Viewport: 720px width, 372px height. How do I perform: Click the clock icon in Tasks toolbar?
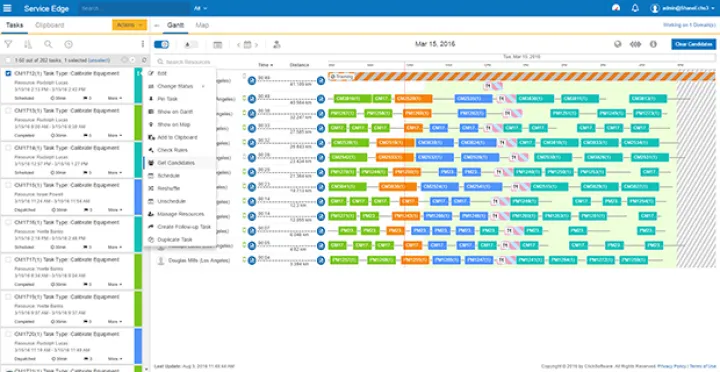pyautogui.click(x=68, y=44)
